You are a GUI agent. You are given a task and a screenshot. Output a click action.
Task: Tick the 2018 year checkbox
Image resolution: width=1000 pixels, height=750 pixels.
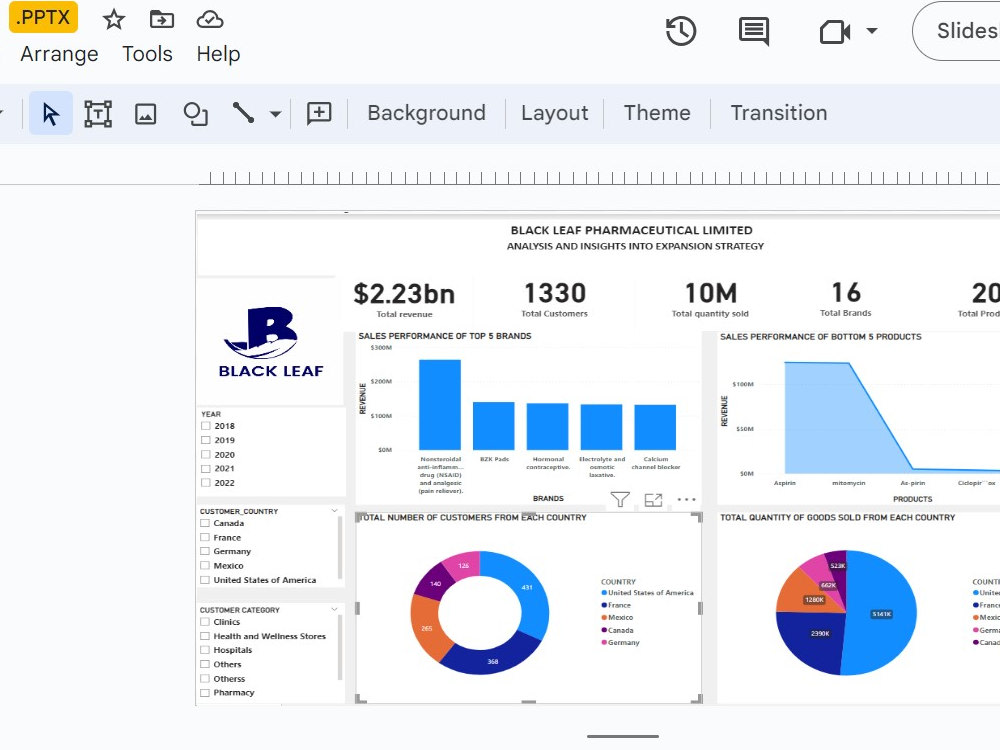pyautogui.click(x=205, y=426)
